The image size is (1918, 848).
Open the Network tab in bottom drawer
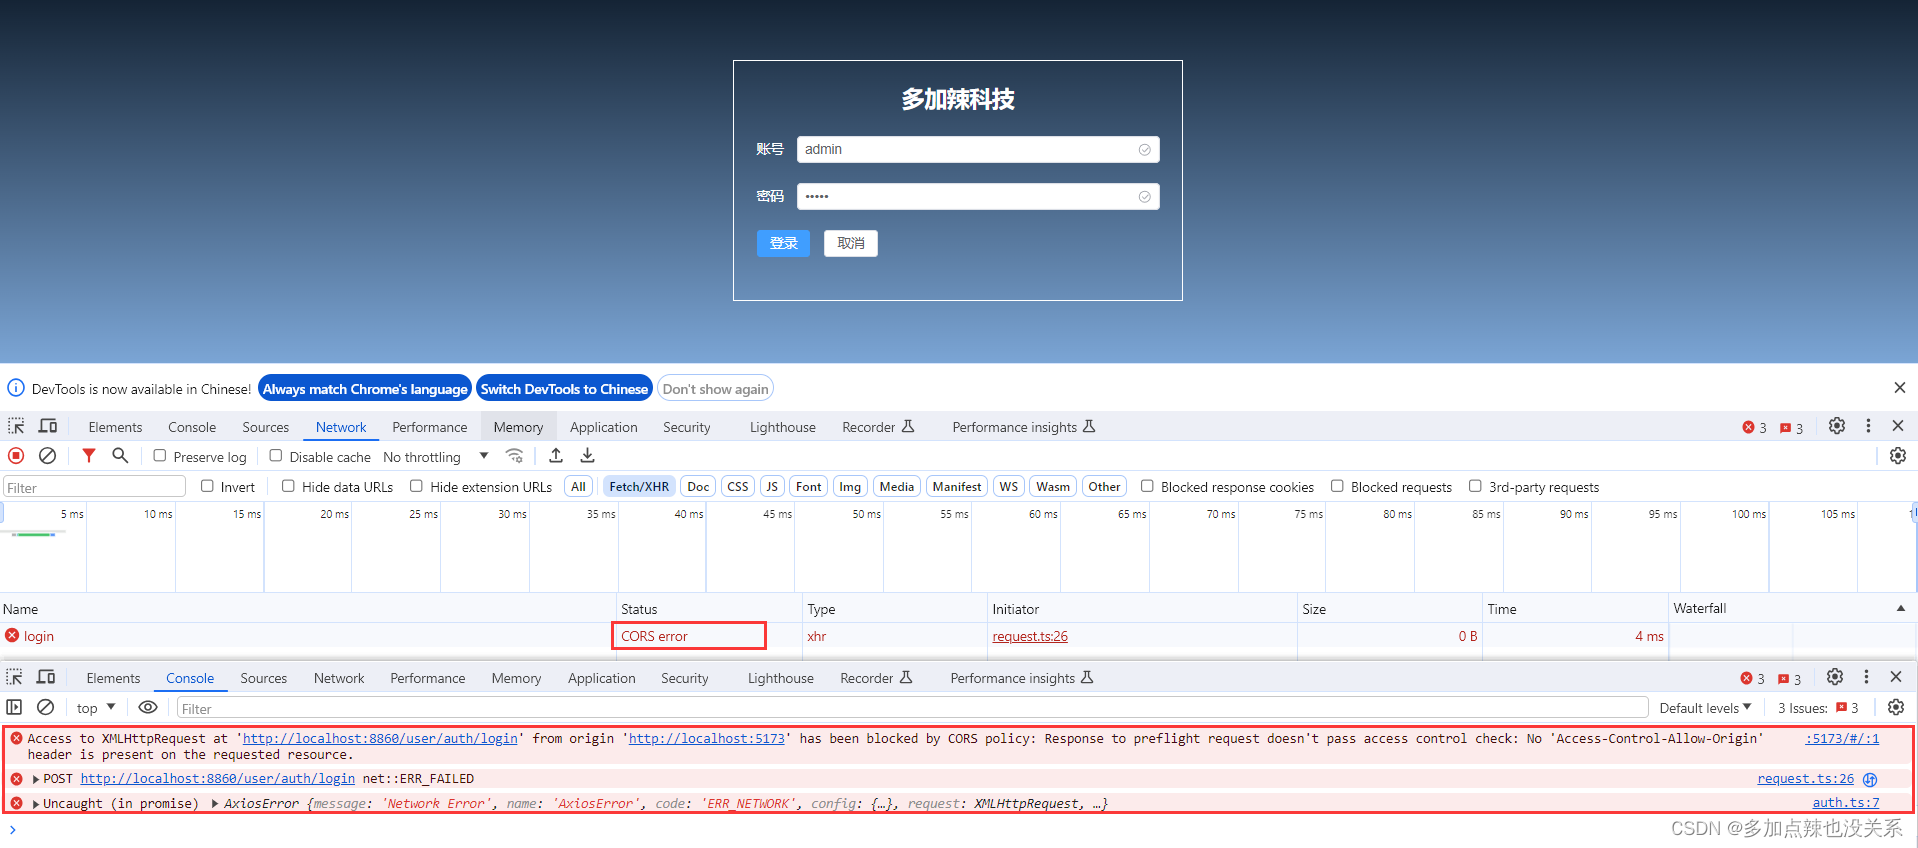[x=339, y=678]
